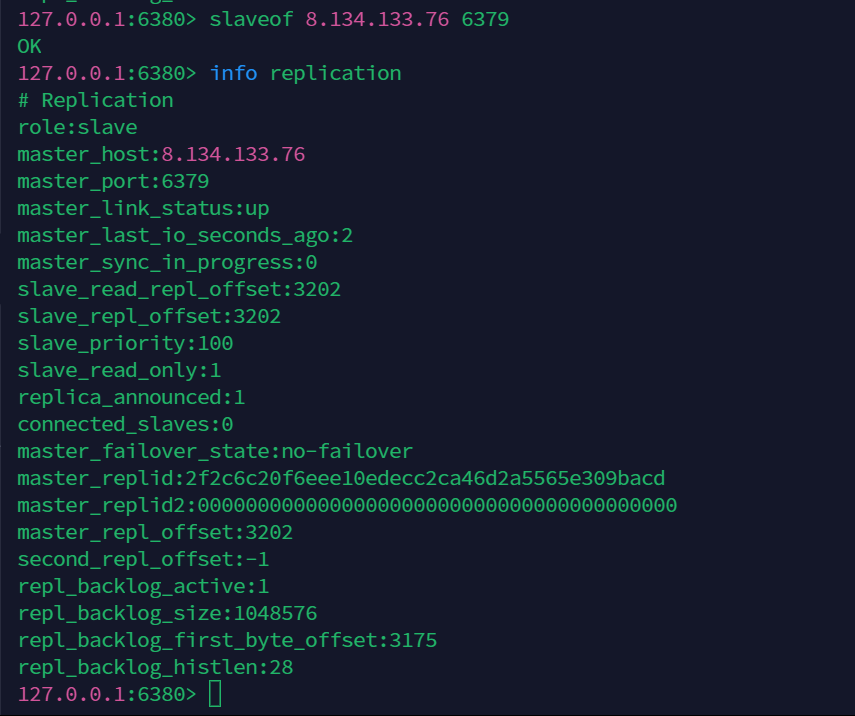Click the "# Replication" header line
The image size is (855, 716).
click(x=95, y=101)
